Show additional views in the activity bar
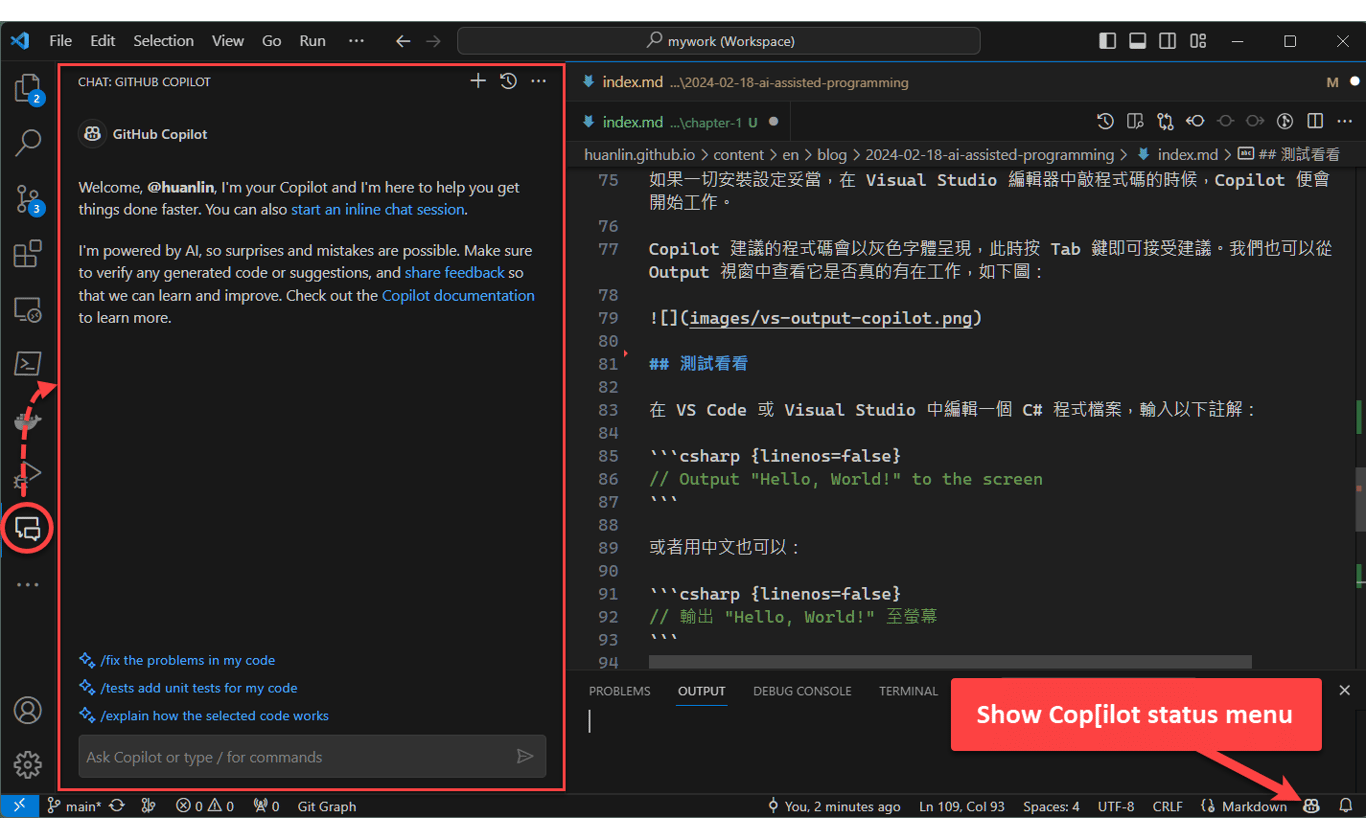The height and width of the screenshot is (840, 1366). point(28,585)
